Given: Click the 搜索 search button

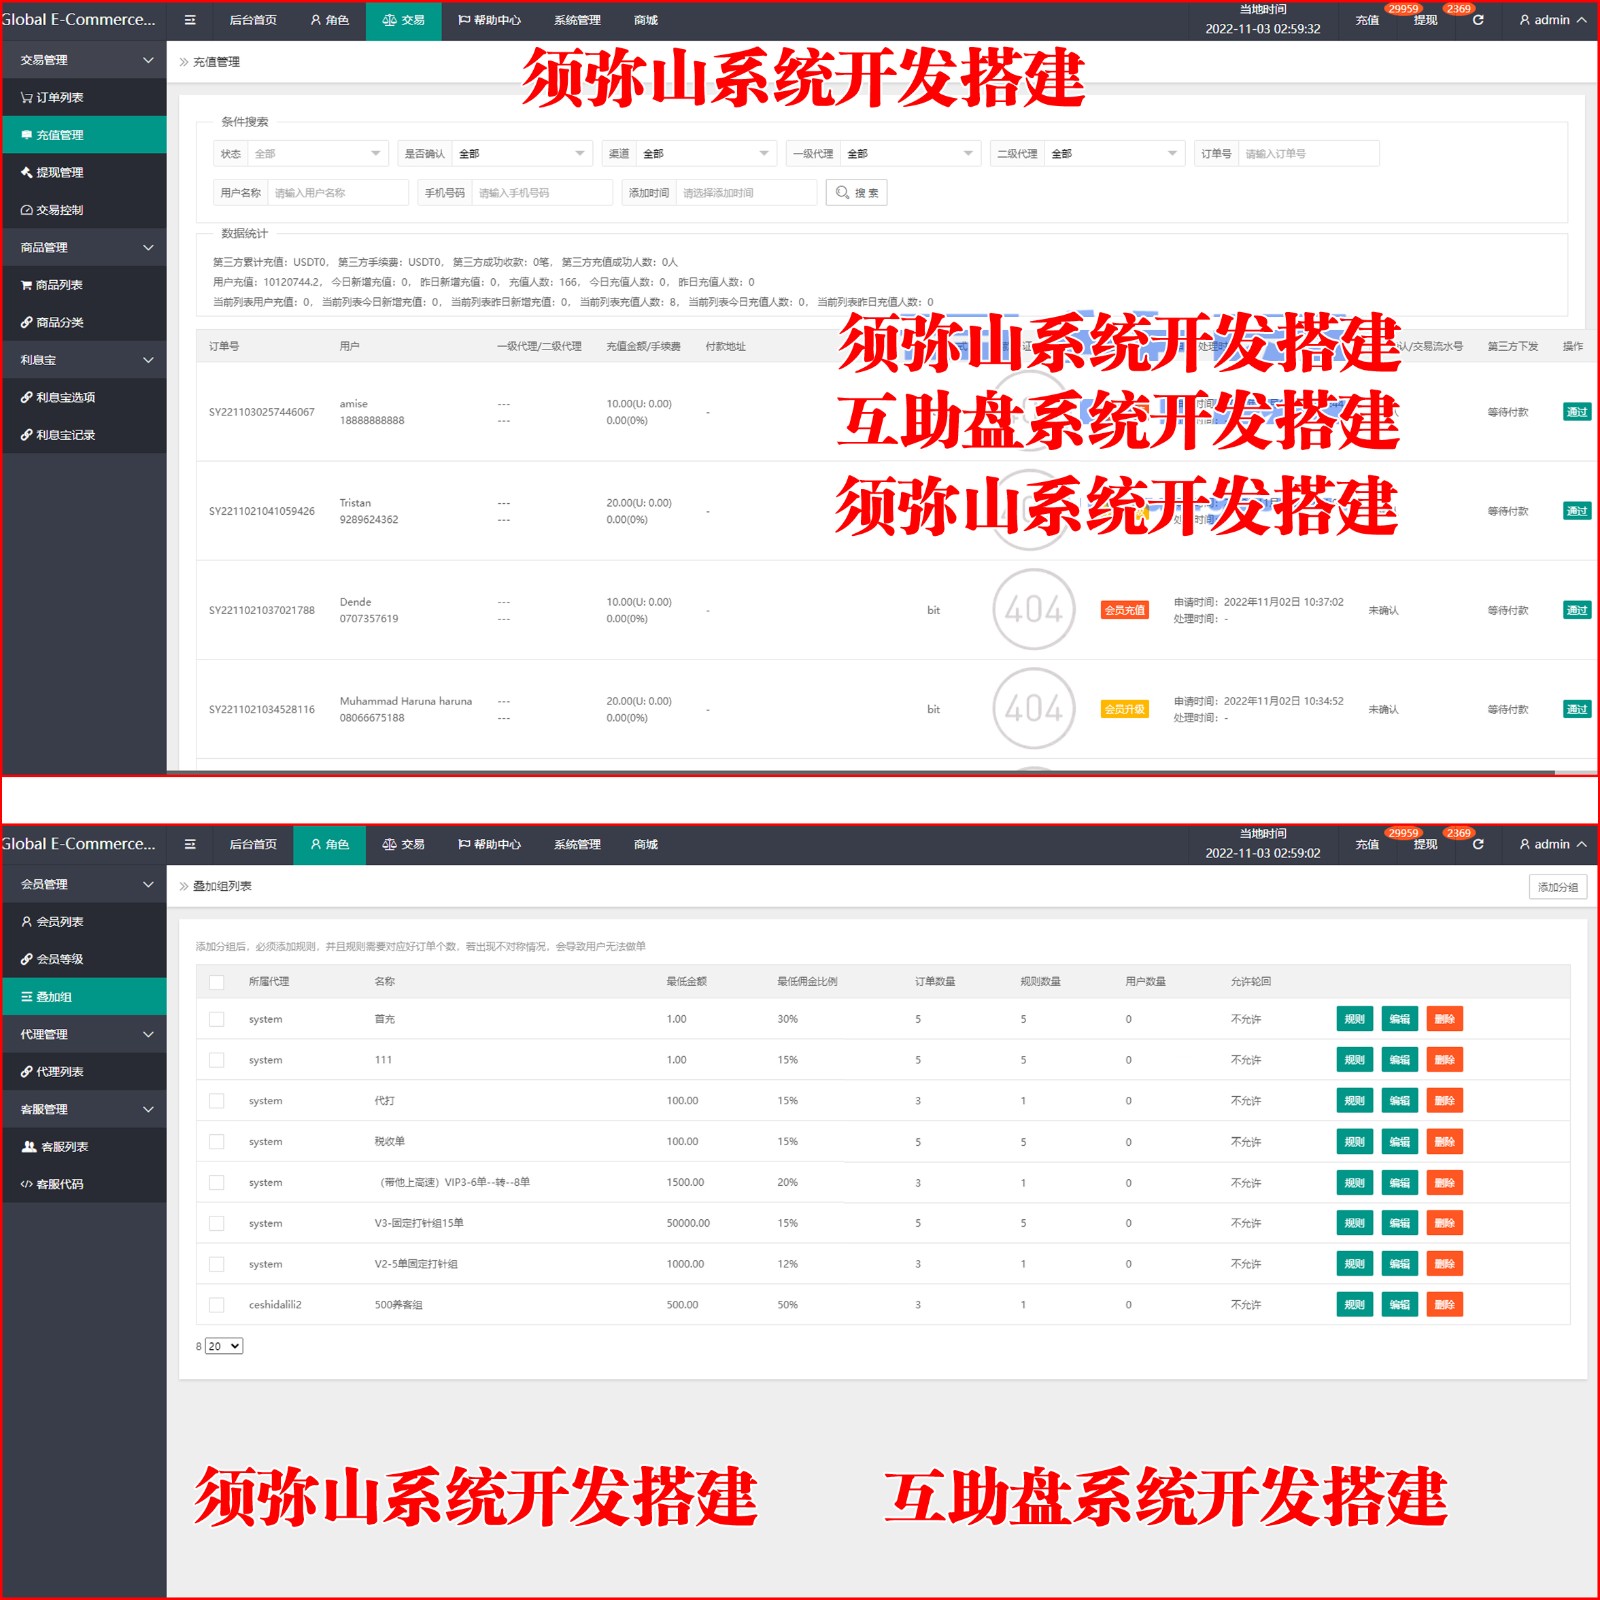Looking at the screenshot, I should 857,193.
